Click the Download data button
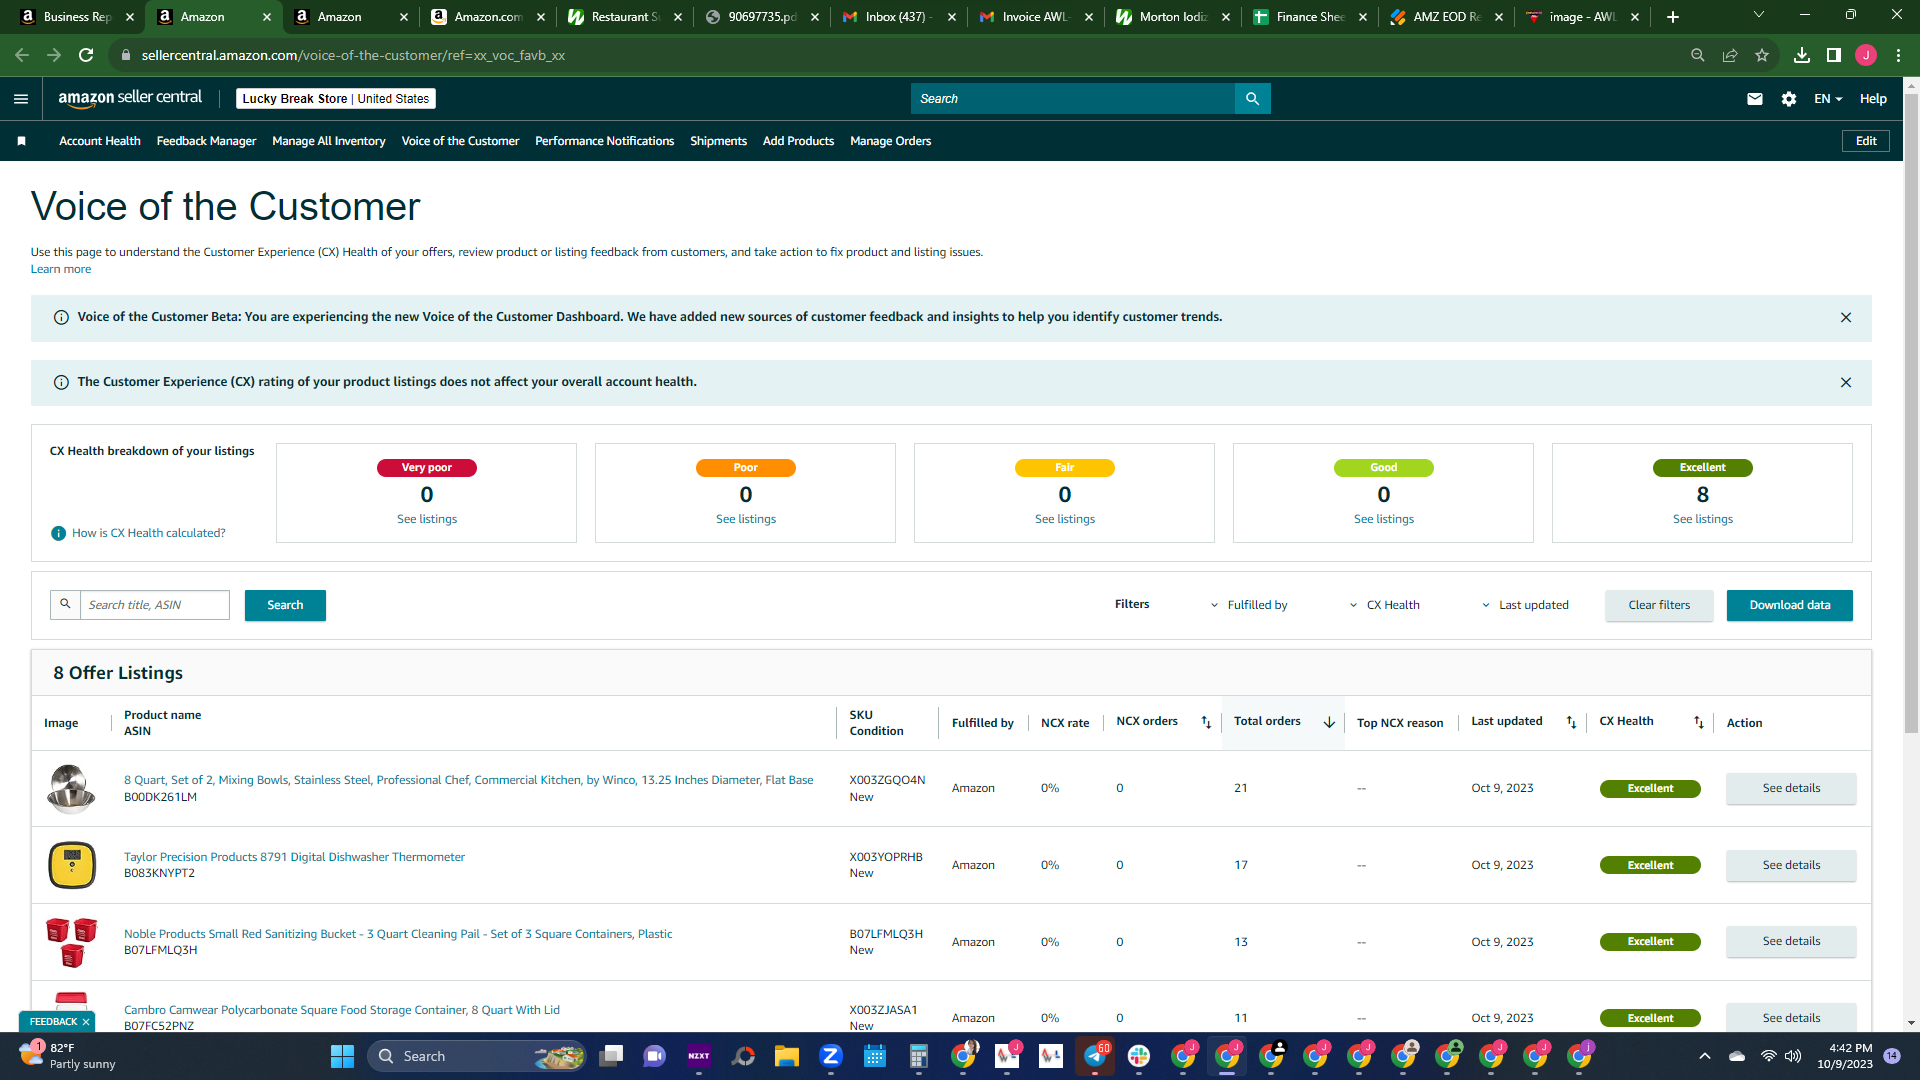 coord(1790,605)
